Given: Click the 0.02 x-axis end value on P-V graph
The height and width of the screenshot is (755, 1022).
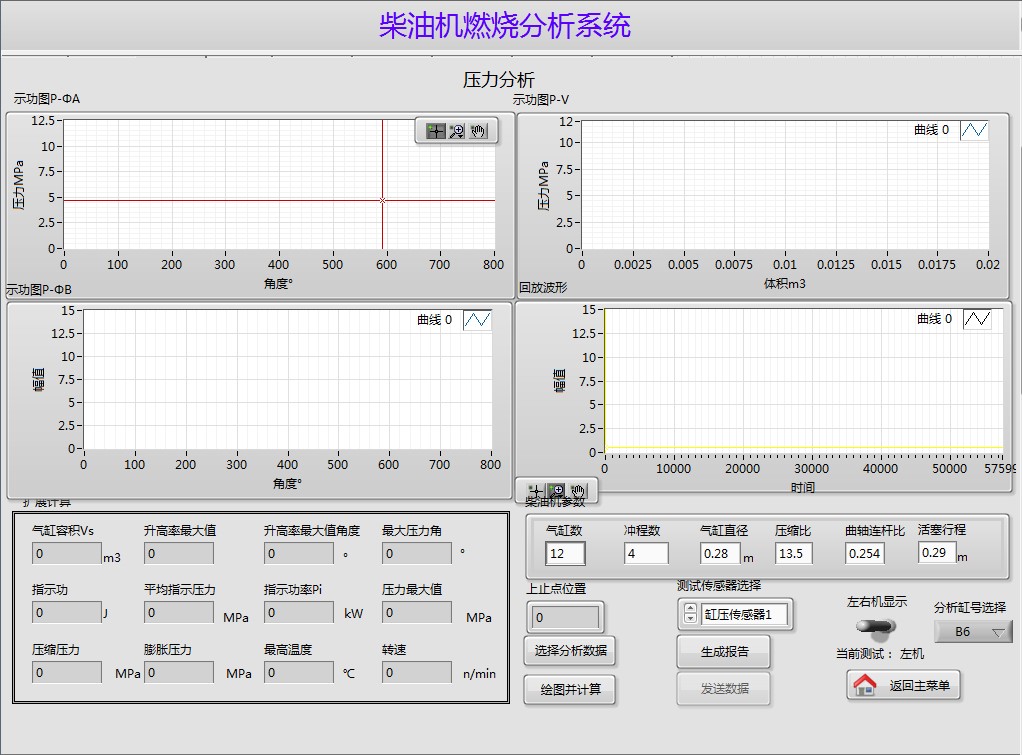Looking at the screenshot, I should pos(987,264).
